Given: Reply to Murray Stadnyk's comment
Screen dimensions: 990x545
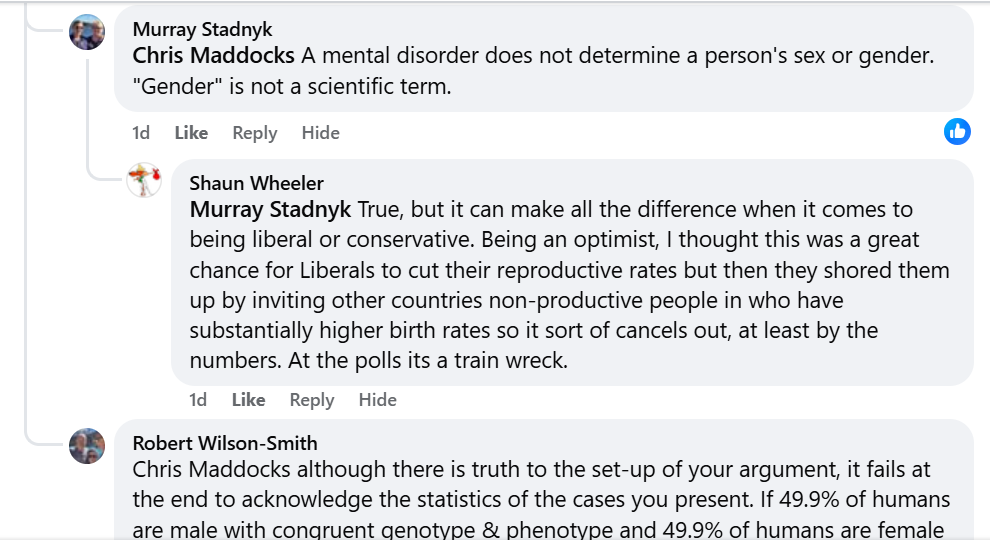Looking at the screenshot, I should [254, 133].
